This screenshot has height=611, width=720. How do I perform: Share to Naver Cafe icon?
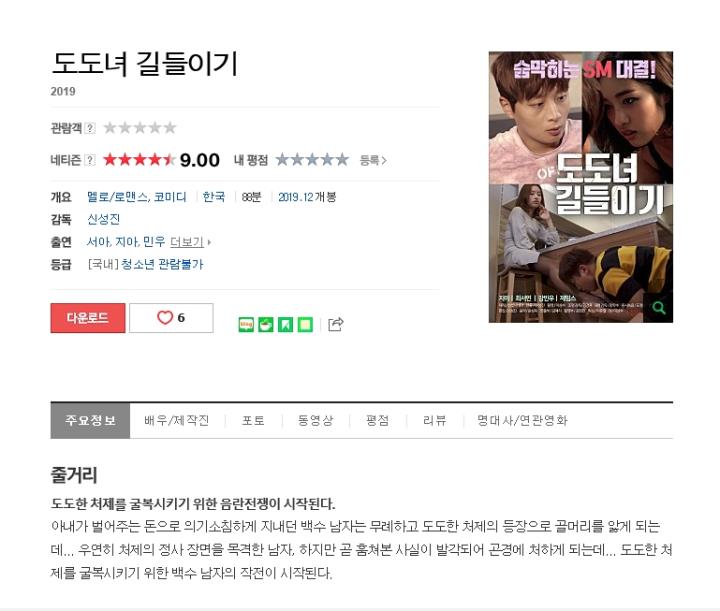click(x=266, y=325)
